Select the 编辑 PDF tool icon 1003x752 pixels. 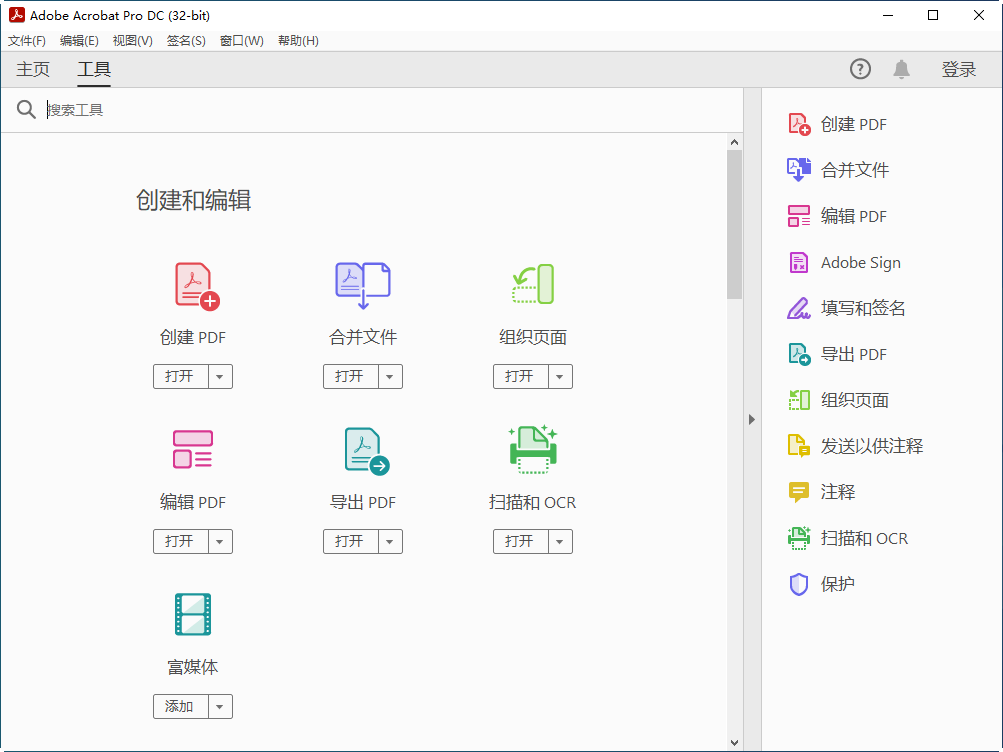[x=192, y=449]
